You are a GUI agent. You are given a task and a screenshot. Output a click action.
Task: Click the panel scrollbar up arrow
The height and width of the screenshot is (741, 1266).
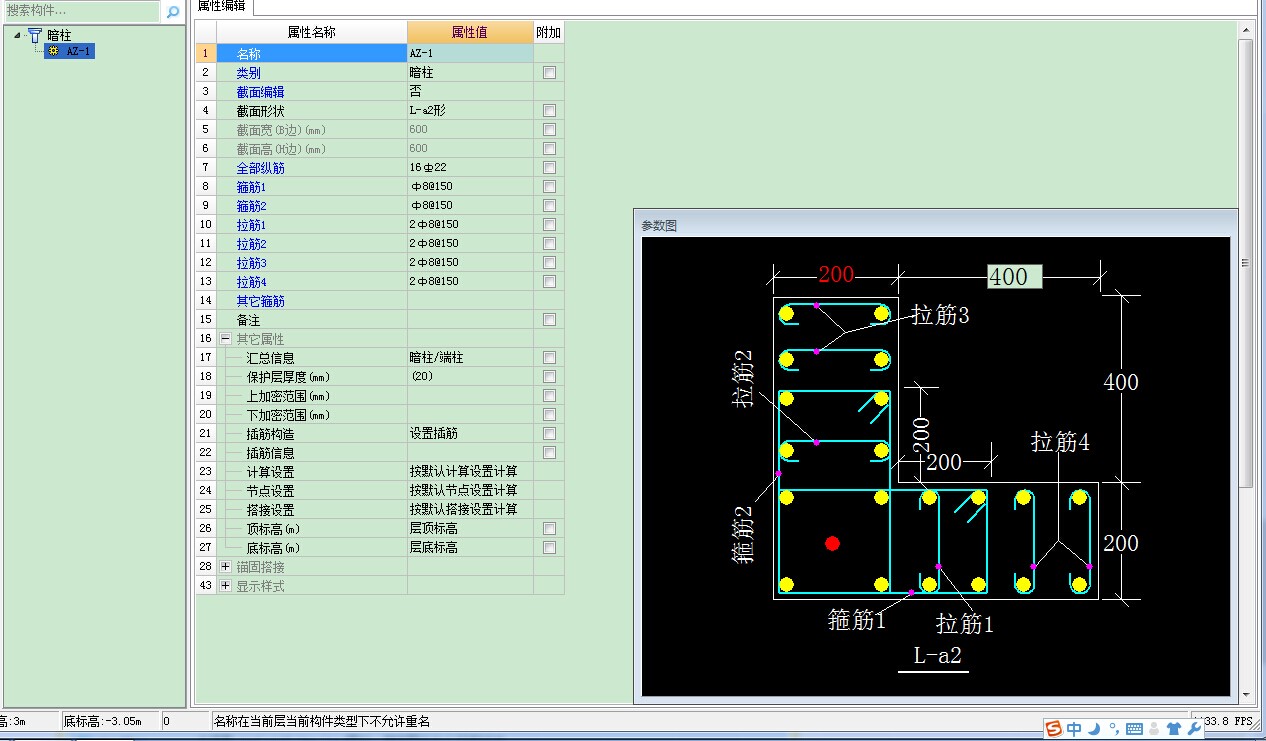click(x=1246, y=29)
